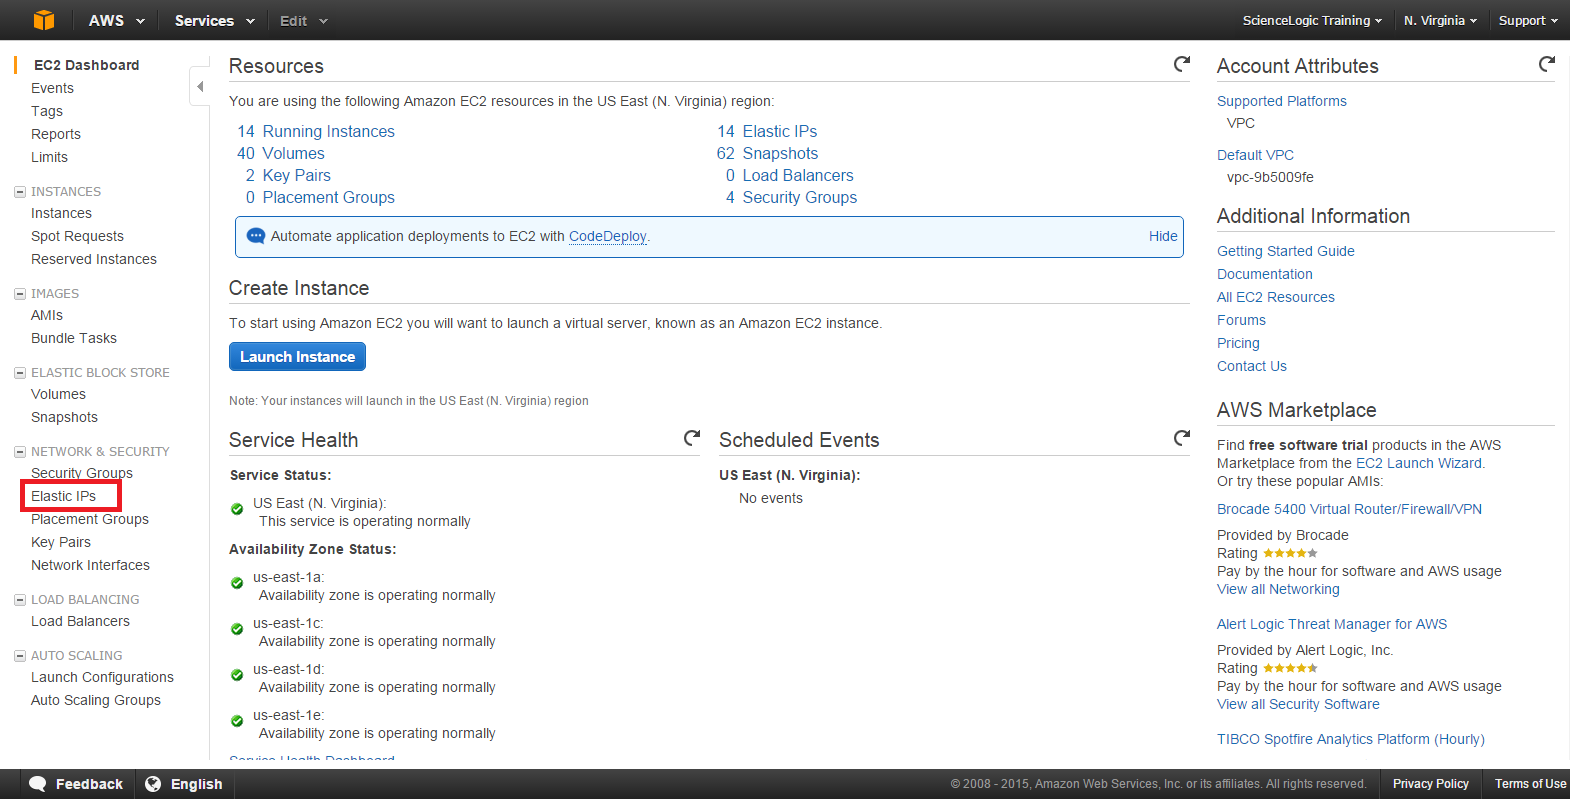Open Contact Us link
Viewport: 1570px width, 799px height.
1252,366
